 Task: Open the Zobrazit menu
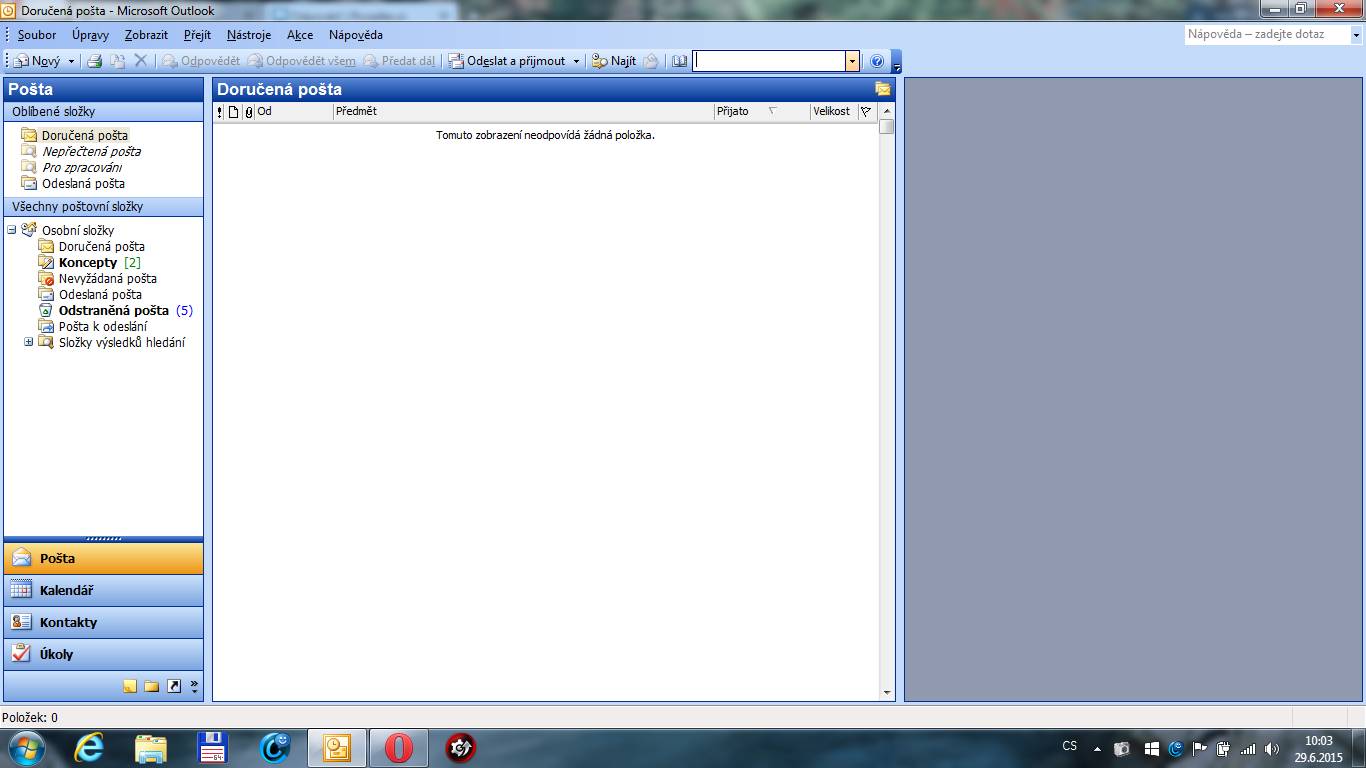146,35
